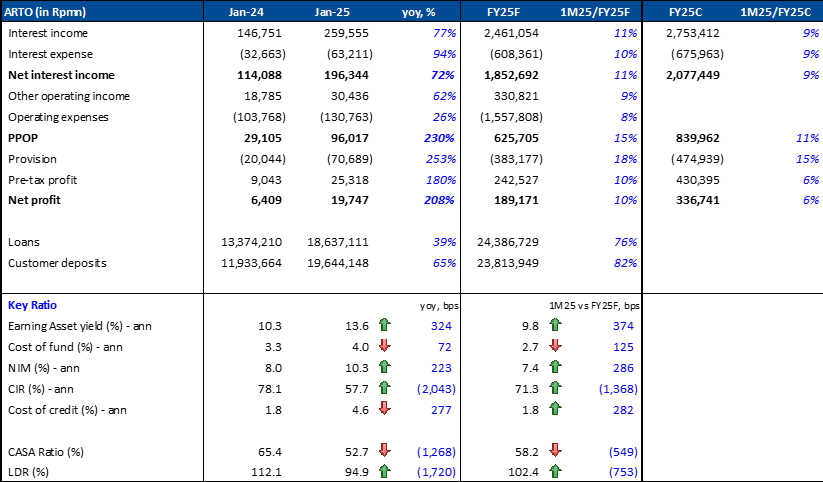Select the 'FY25C' column header
Image resolution: width=823 pixels, height=482 pixels.
tap(686, 12)
